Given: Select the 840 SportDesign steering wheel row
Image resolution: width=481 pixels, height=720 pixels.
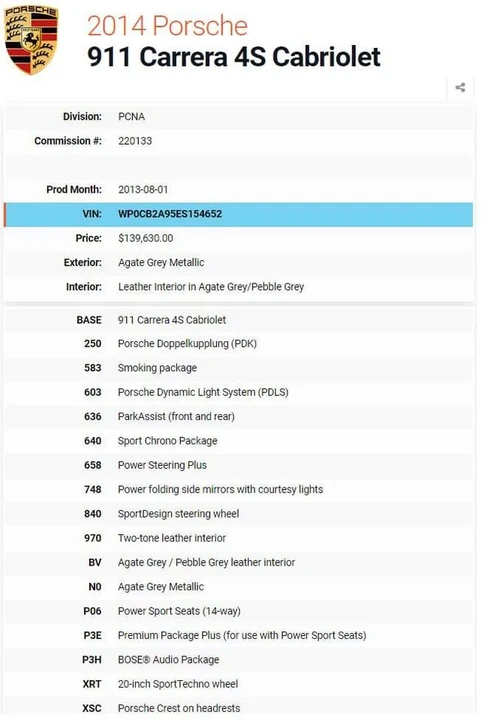Looking at the screenshot, I should [239, 514].
